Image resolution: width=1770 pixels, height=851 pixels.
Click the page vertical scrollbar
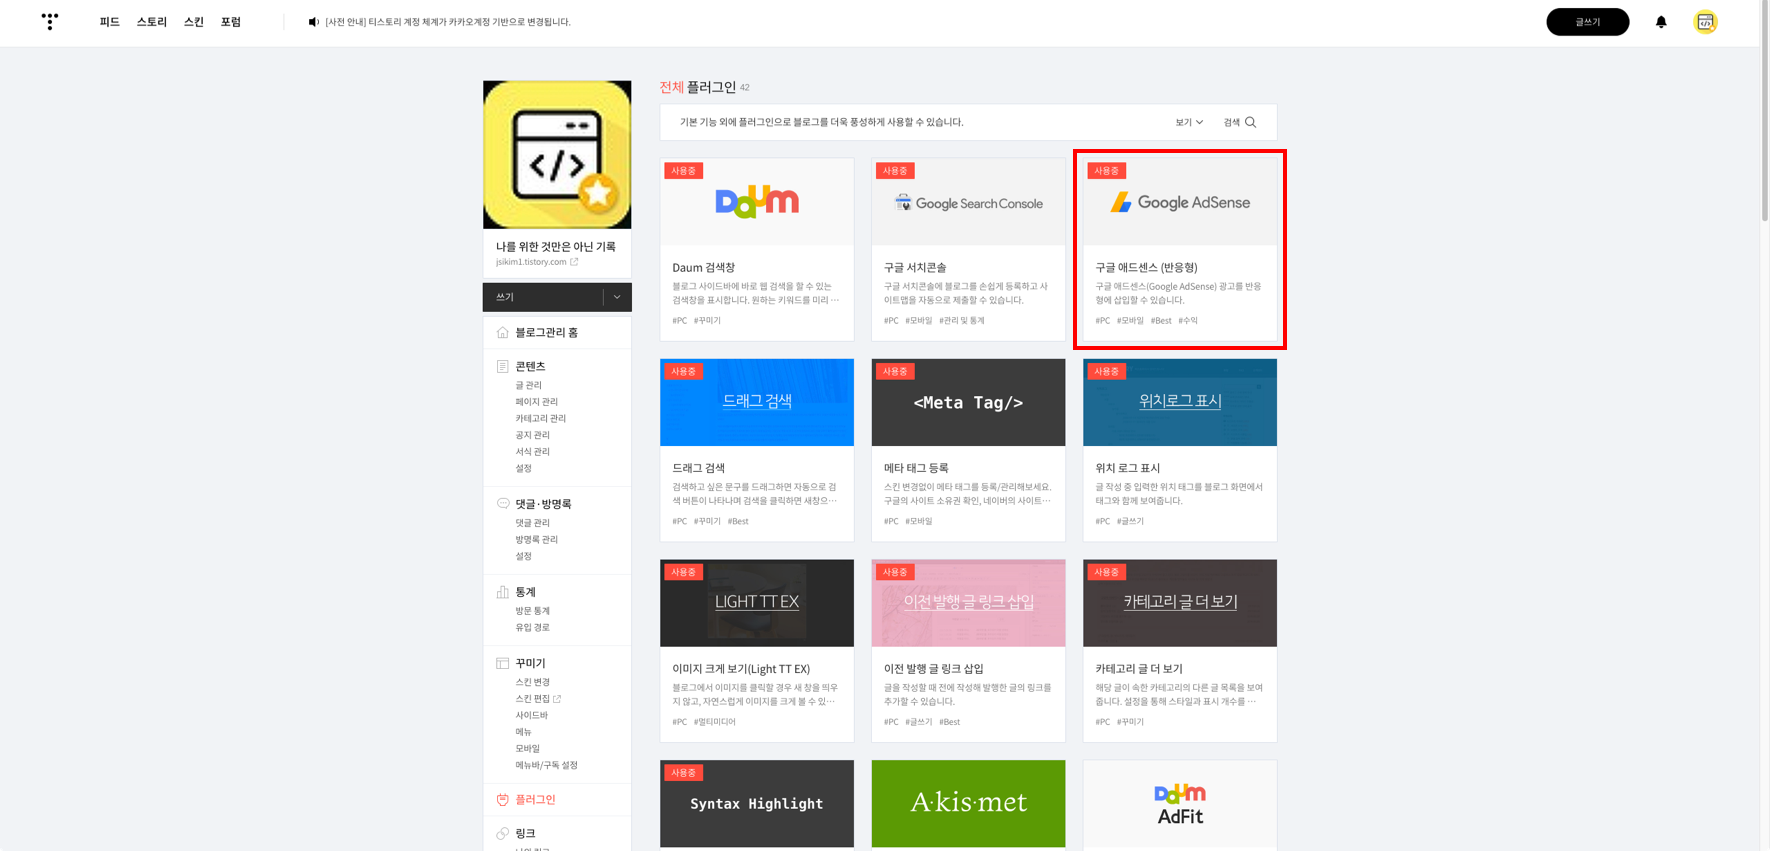click(x=1765, y=110)
